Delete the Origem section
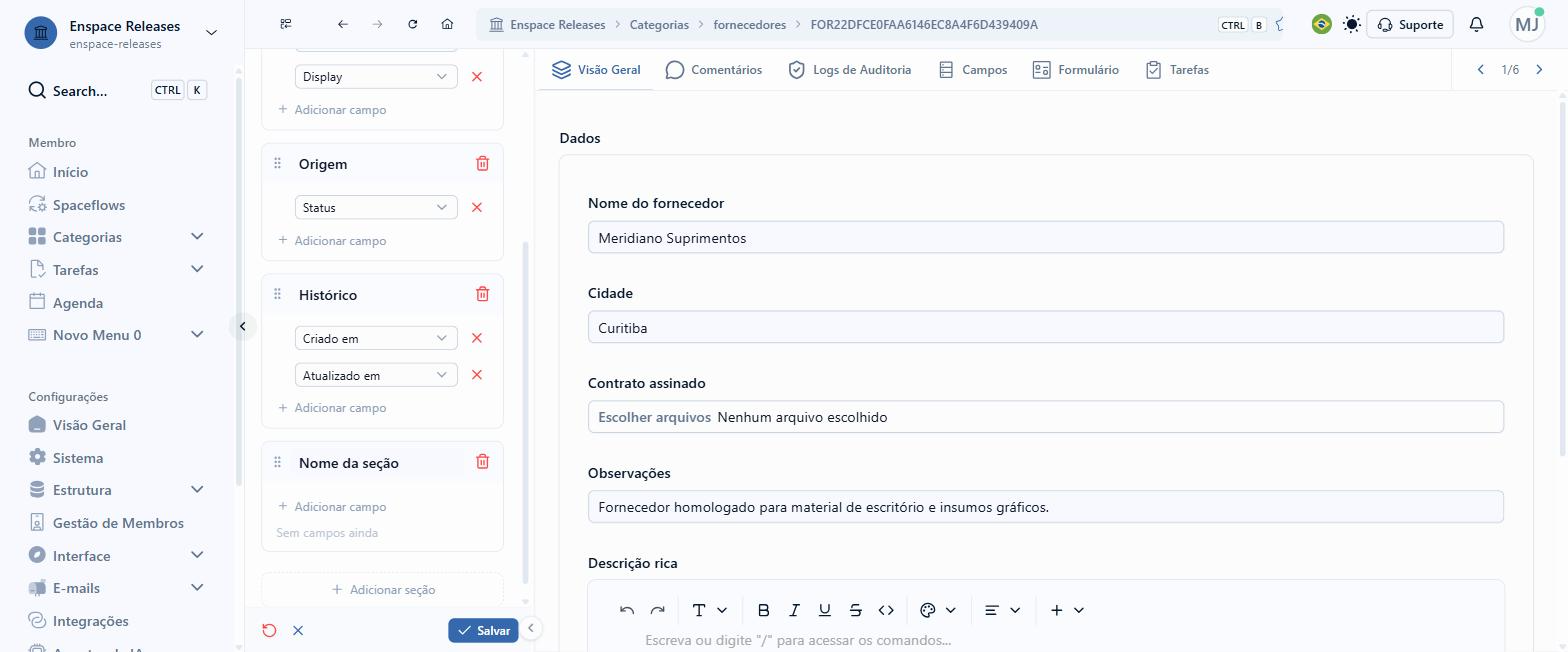1568x652 pixels. point(482,163)
